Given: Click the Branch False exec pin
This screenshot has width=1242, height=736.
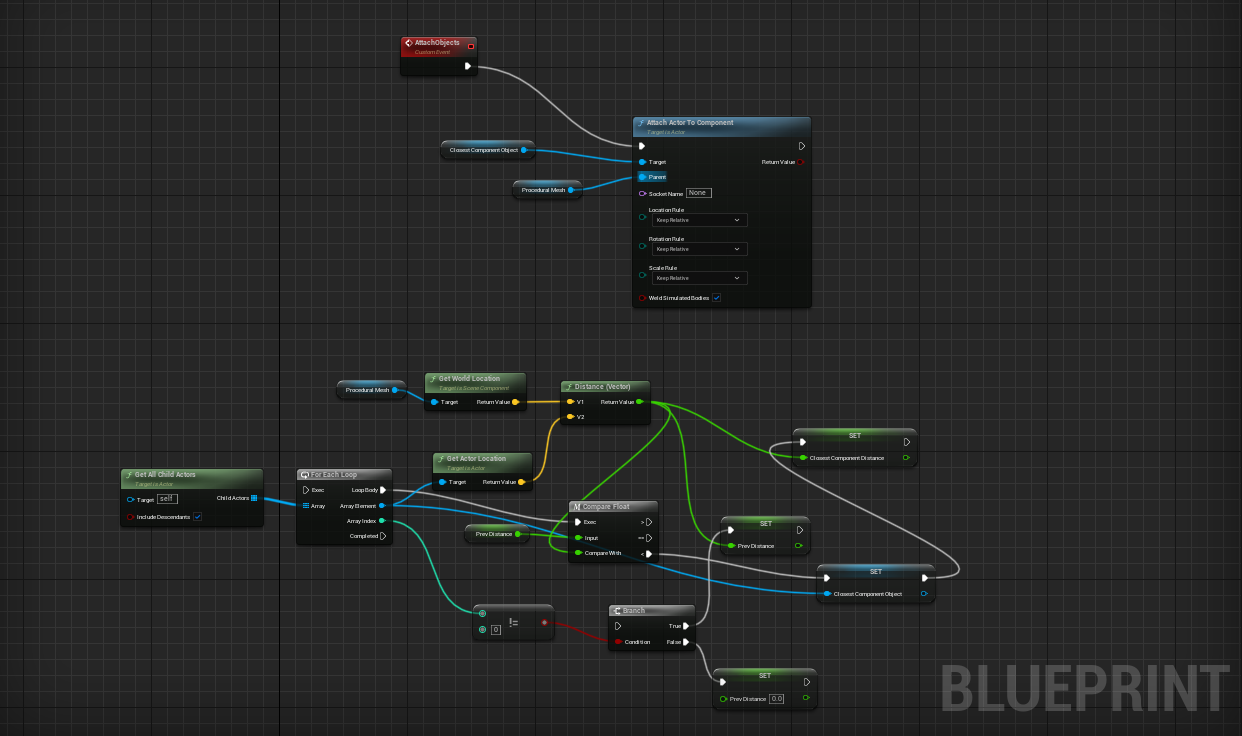Looking at the screenshot, I should 686,642.
